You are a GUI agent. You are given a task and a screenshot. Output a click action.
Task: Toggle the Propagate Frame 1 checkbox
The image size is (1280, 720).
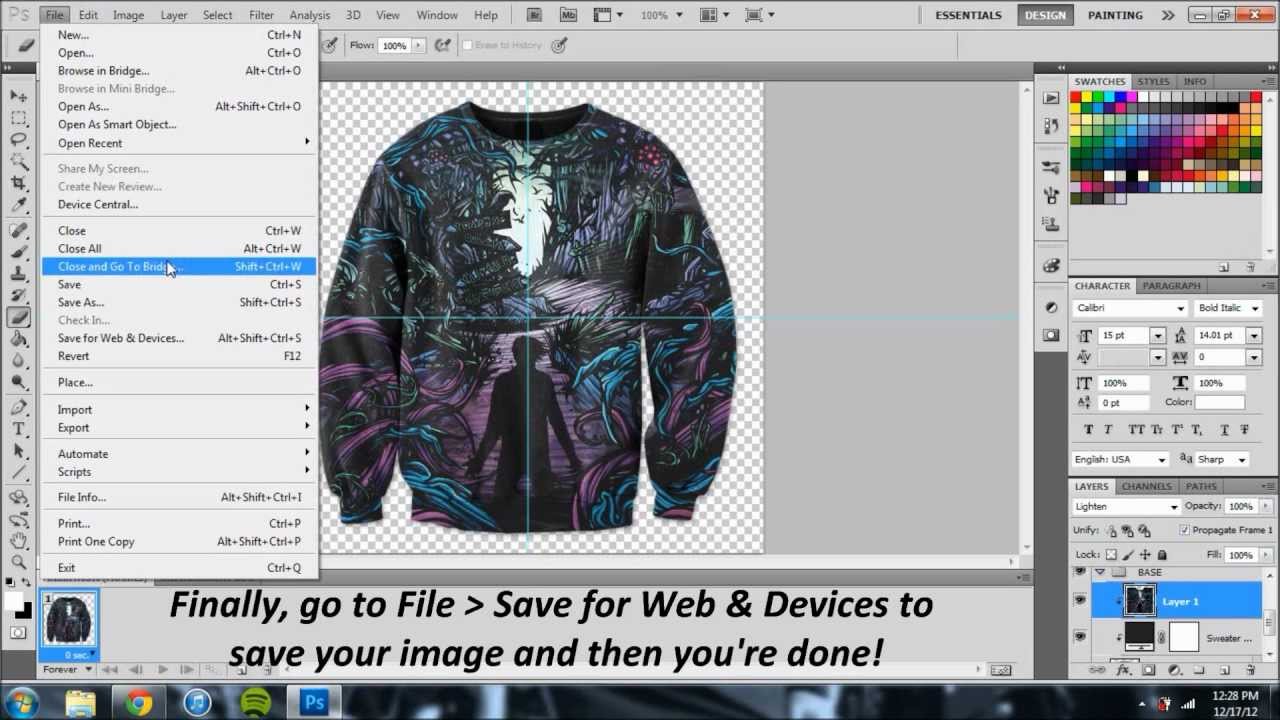coord(1185,530)
